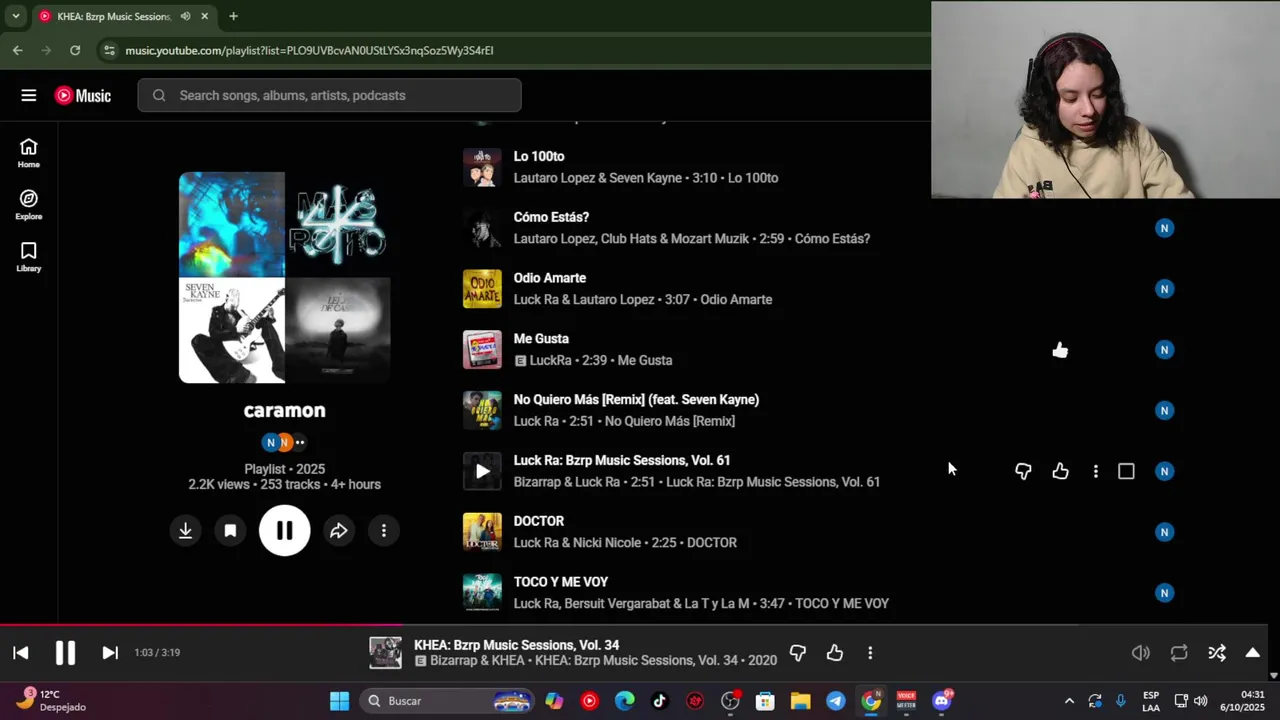Expand the player page with the up arrow
1280x720 pixels.
pos(1252,653)
